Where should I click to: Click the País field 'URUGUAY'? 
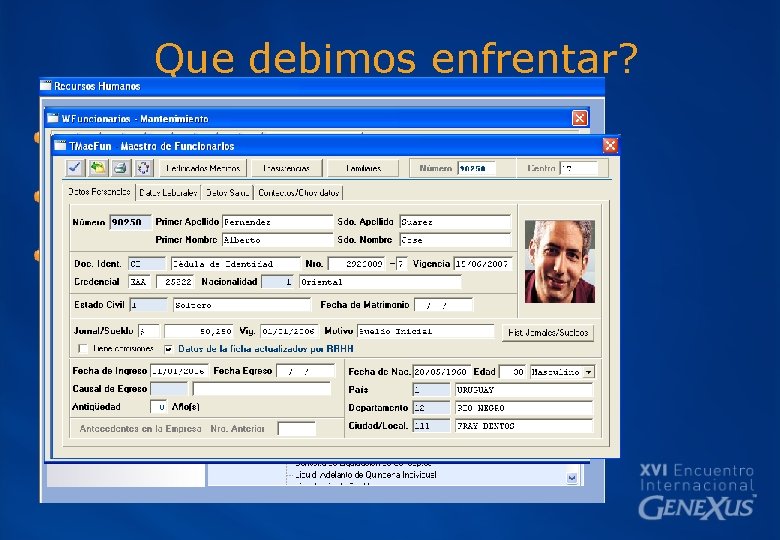point(524,390)
